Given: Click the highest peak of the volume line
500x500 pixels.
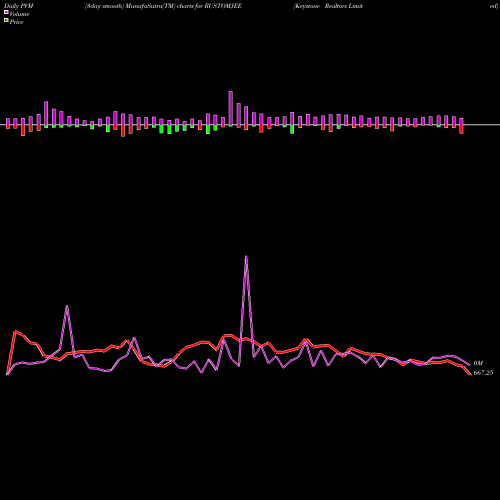Looking at the screenshot, I should coord(246,257).
